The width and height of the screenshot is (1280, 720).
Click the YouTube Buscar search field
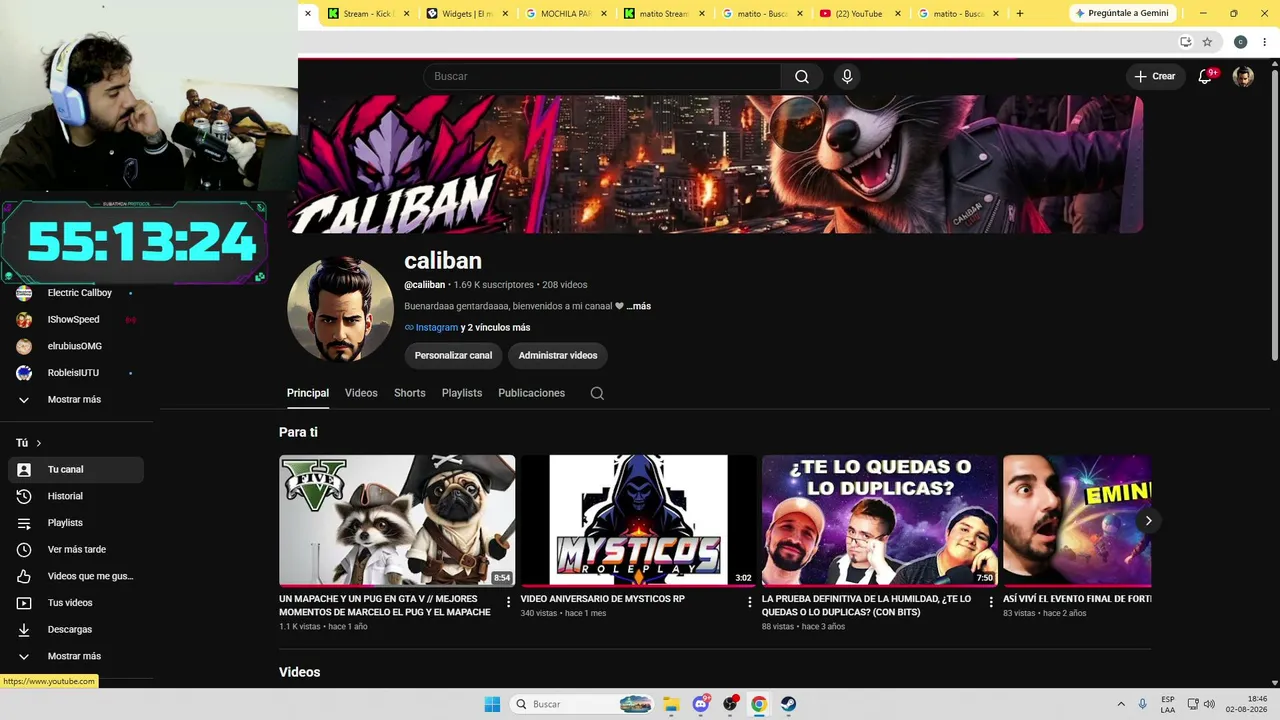point(602,77)
